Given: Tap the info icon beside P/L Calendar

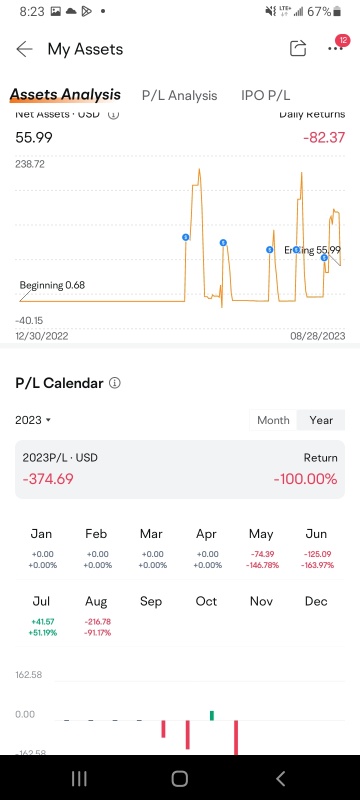Looking at the screenshot, I should tap(115, 383).
